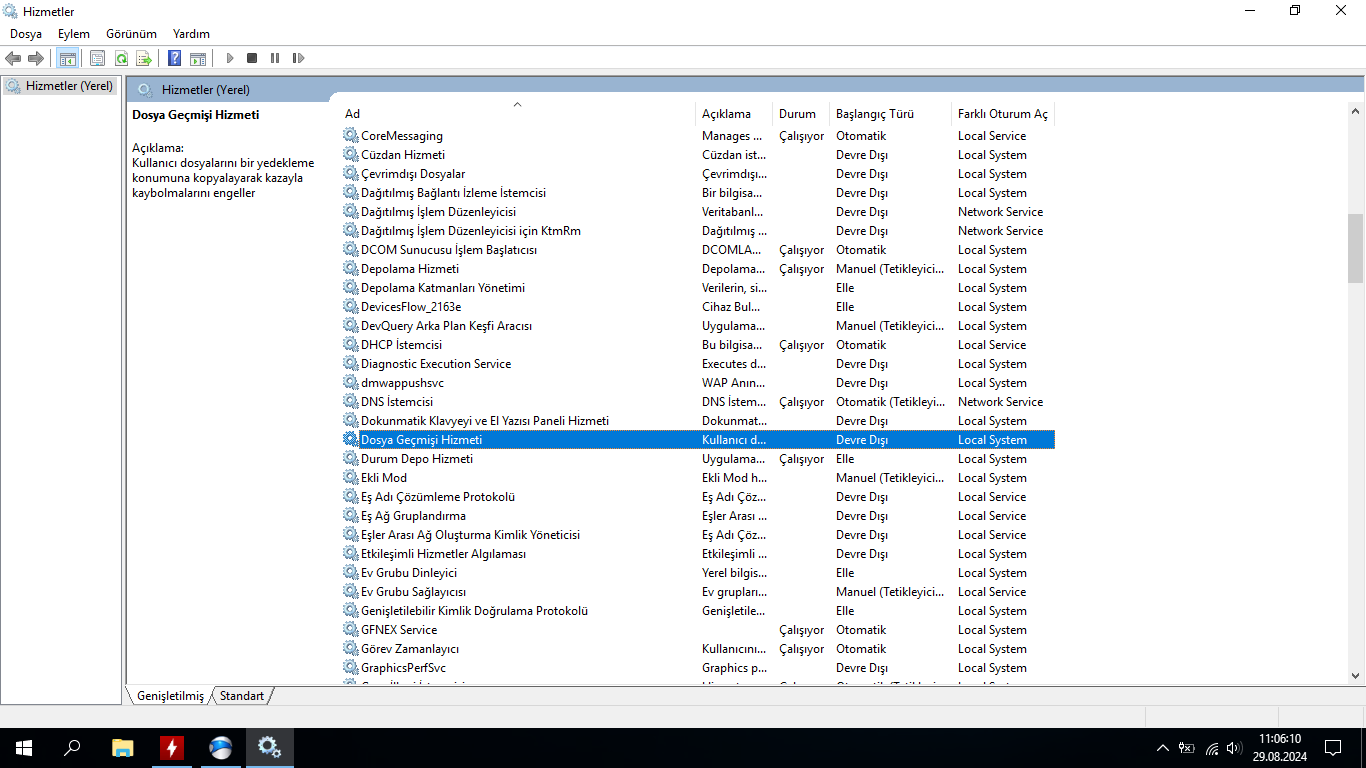1366x768 pixels.
Task: Select Genişletilebilir Kimlik Doğrulama Protokolü row
Action: (x=698, y=610)
